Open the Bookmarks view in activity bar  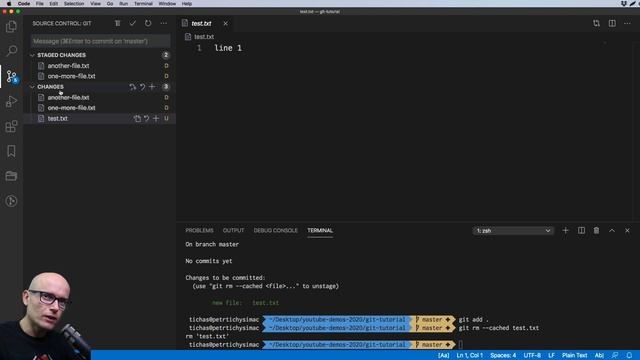(x=11, y=151)
